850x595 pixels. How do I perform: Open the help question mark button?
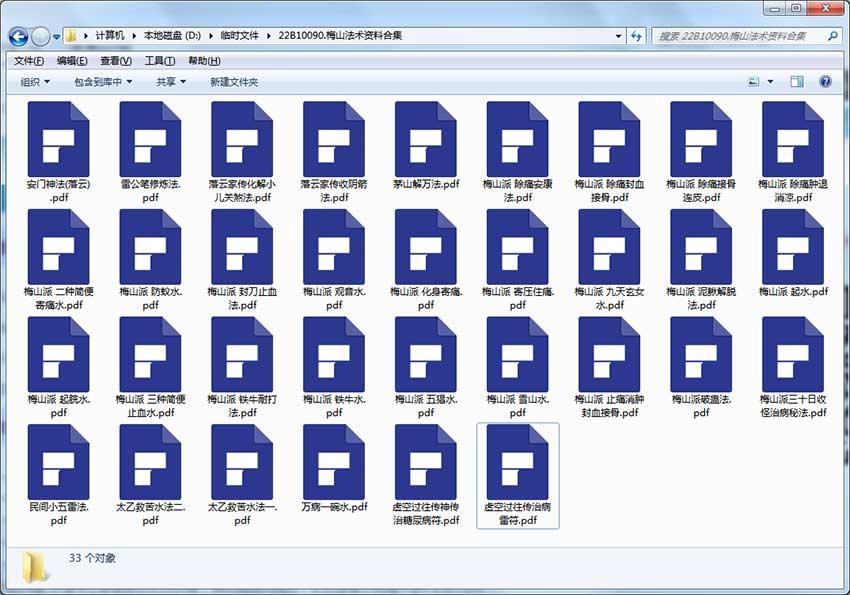(825, 82)
